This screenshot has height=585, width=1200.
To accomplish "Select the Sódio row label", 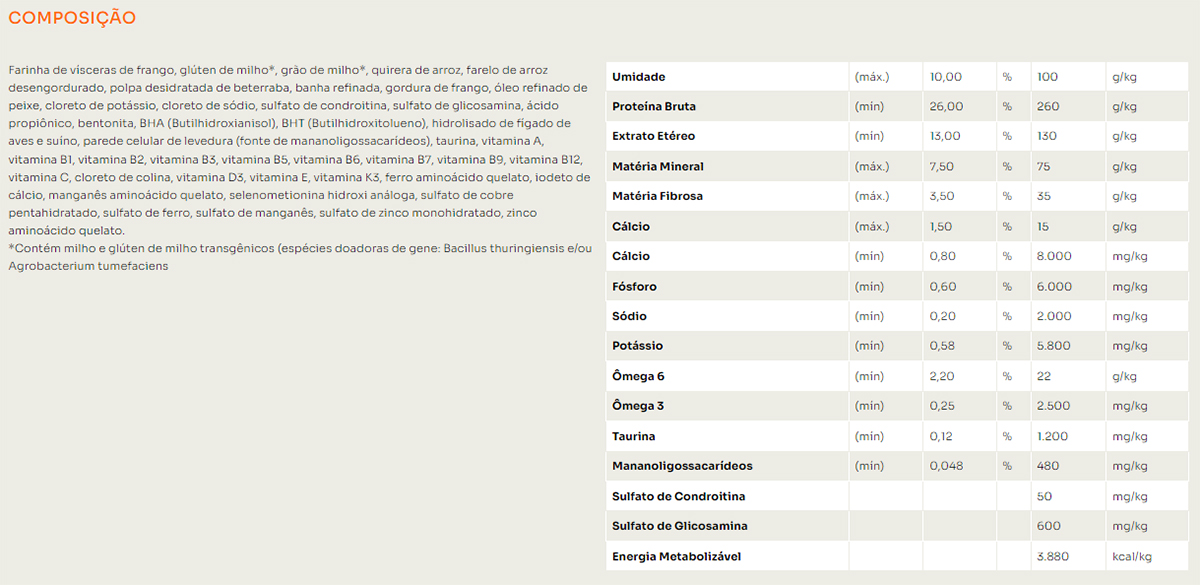I will pos(629,316).
